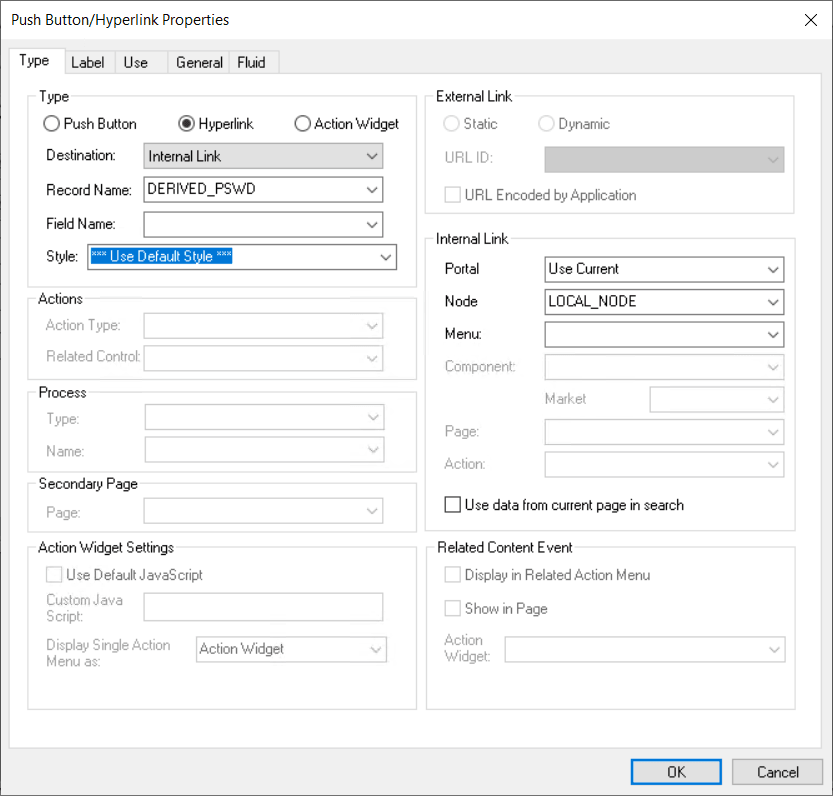Confirm changes with the OK button

[x=675, y=771]
